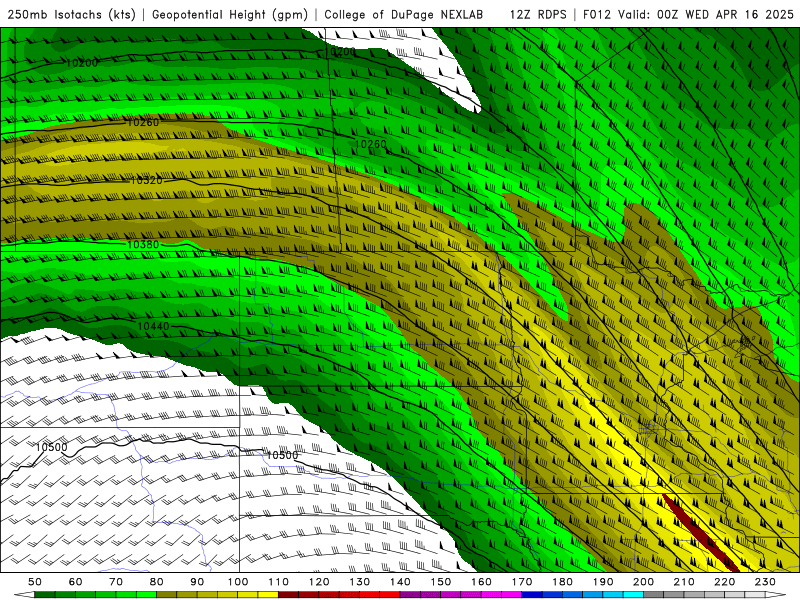Click the '60' color bar value
Viewport: 800px width, 600px height.
(76, 582)
